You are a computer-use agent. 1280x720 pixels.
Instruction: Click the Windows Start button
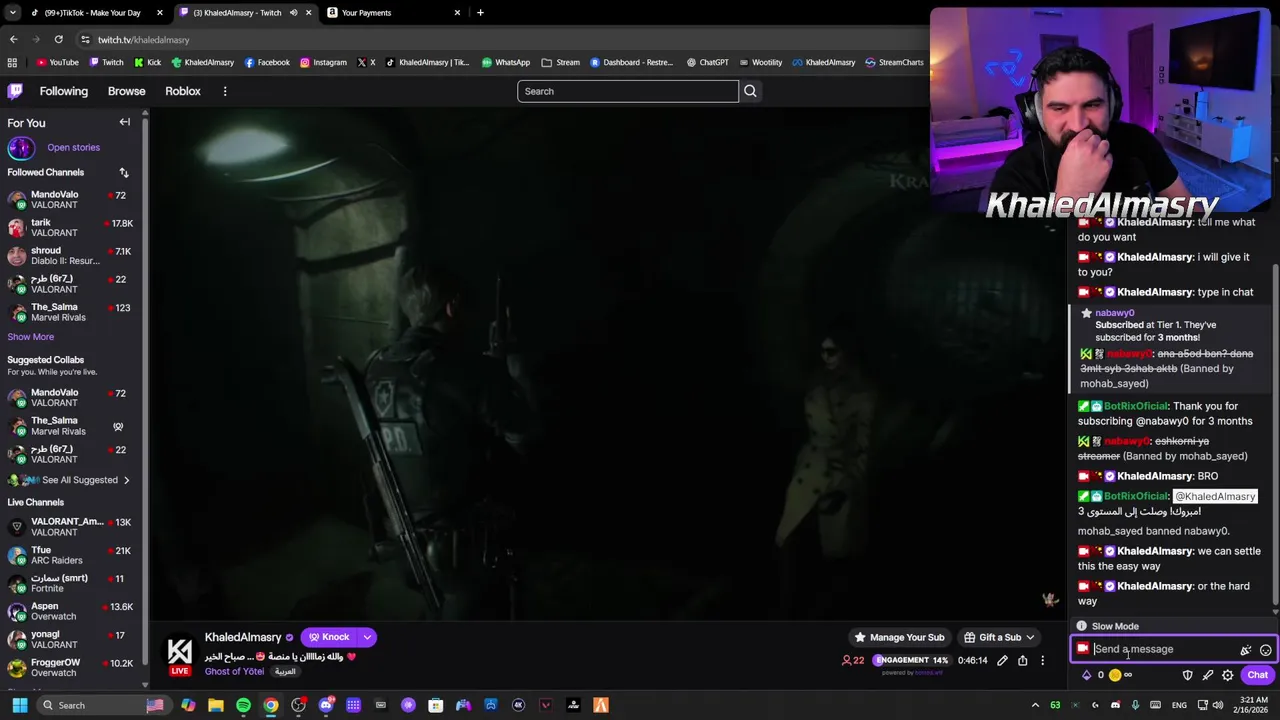click(x=19, y=705)
